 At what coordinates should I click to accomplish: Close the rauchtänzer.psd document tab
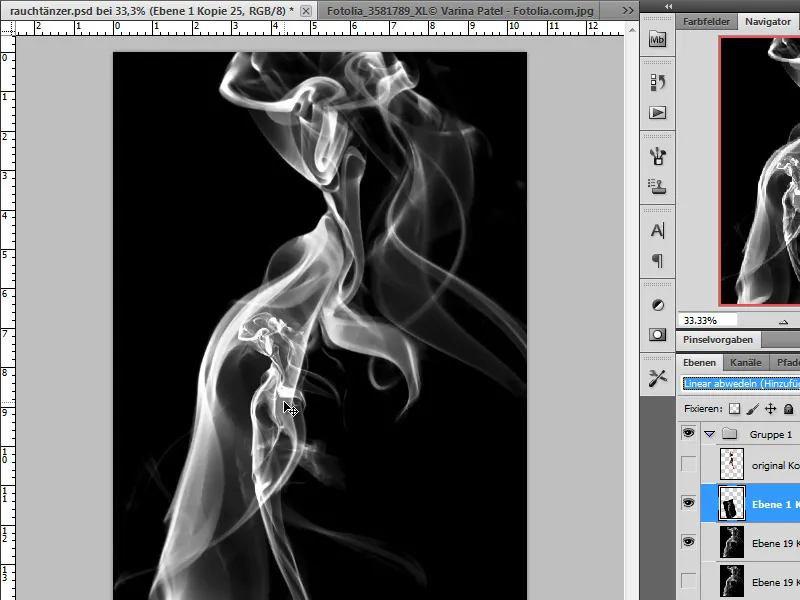[306, 11]
